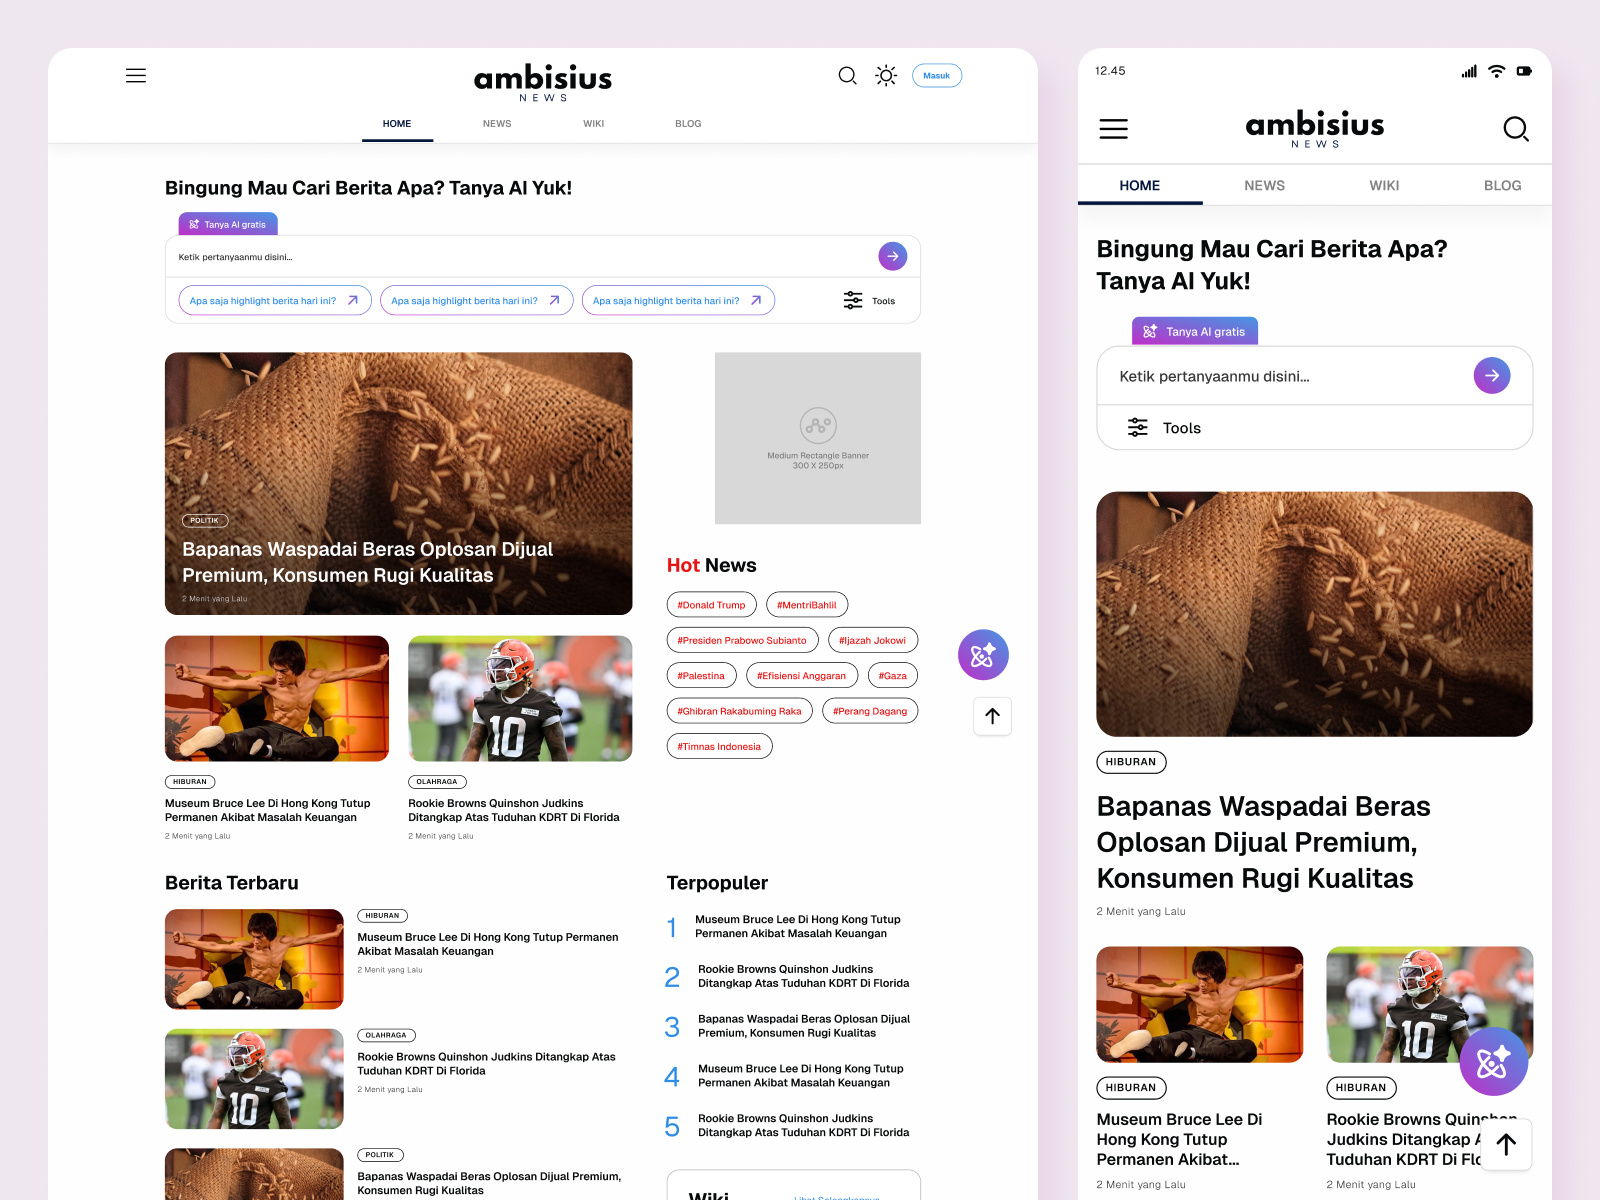The height and width of the screenshot is (1200, 1600).
Task: Open the search icon on mobile header
Action: pos(1516,129)
